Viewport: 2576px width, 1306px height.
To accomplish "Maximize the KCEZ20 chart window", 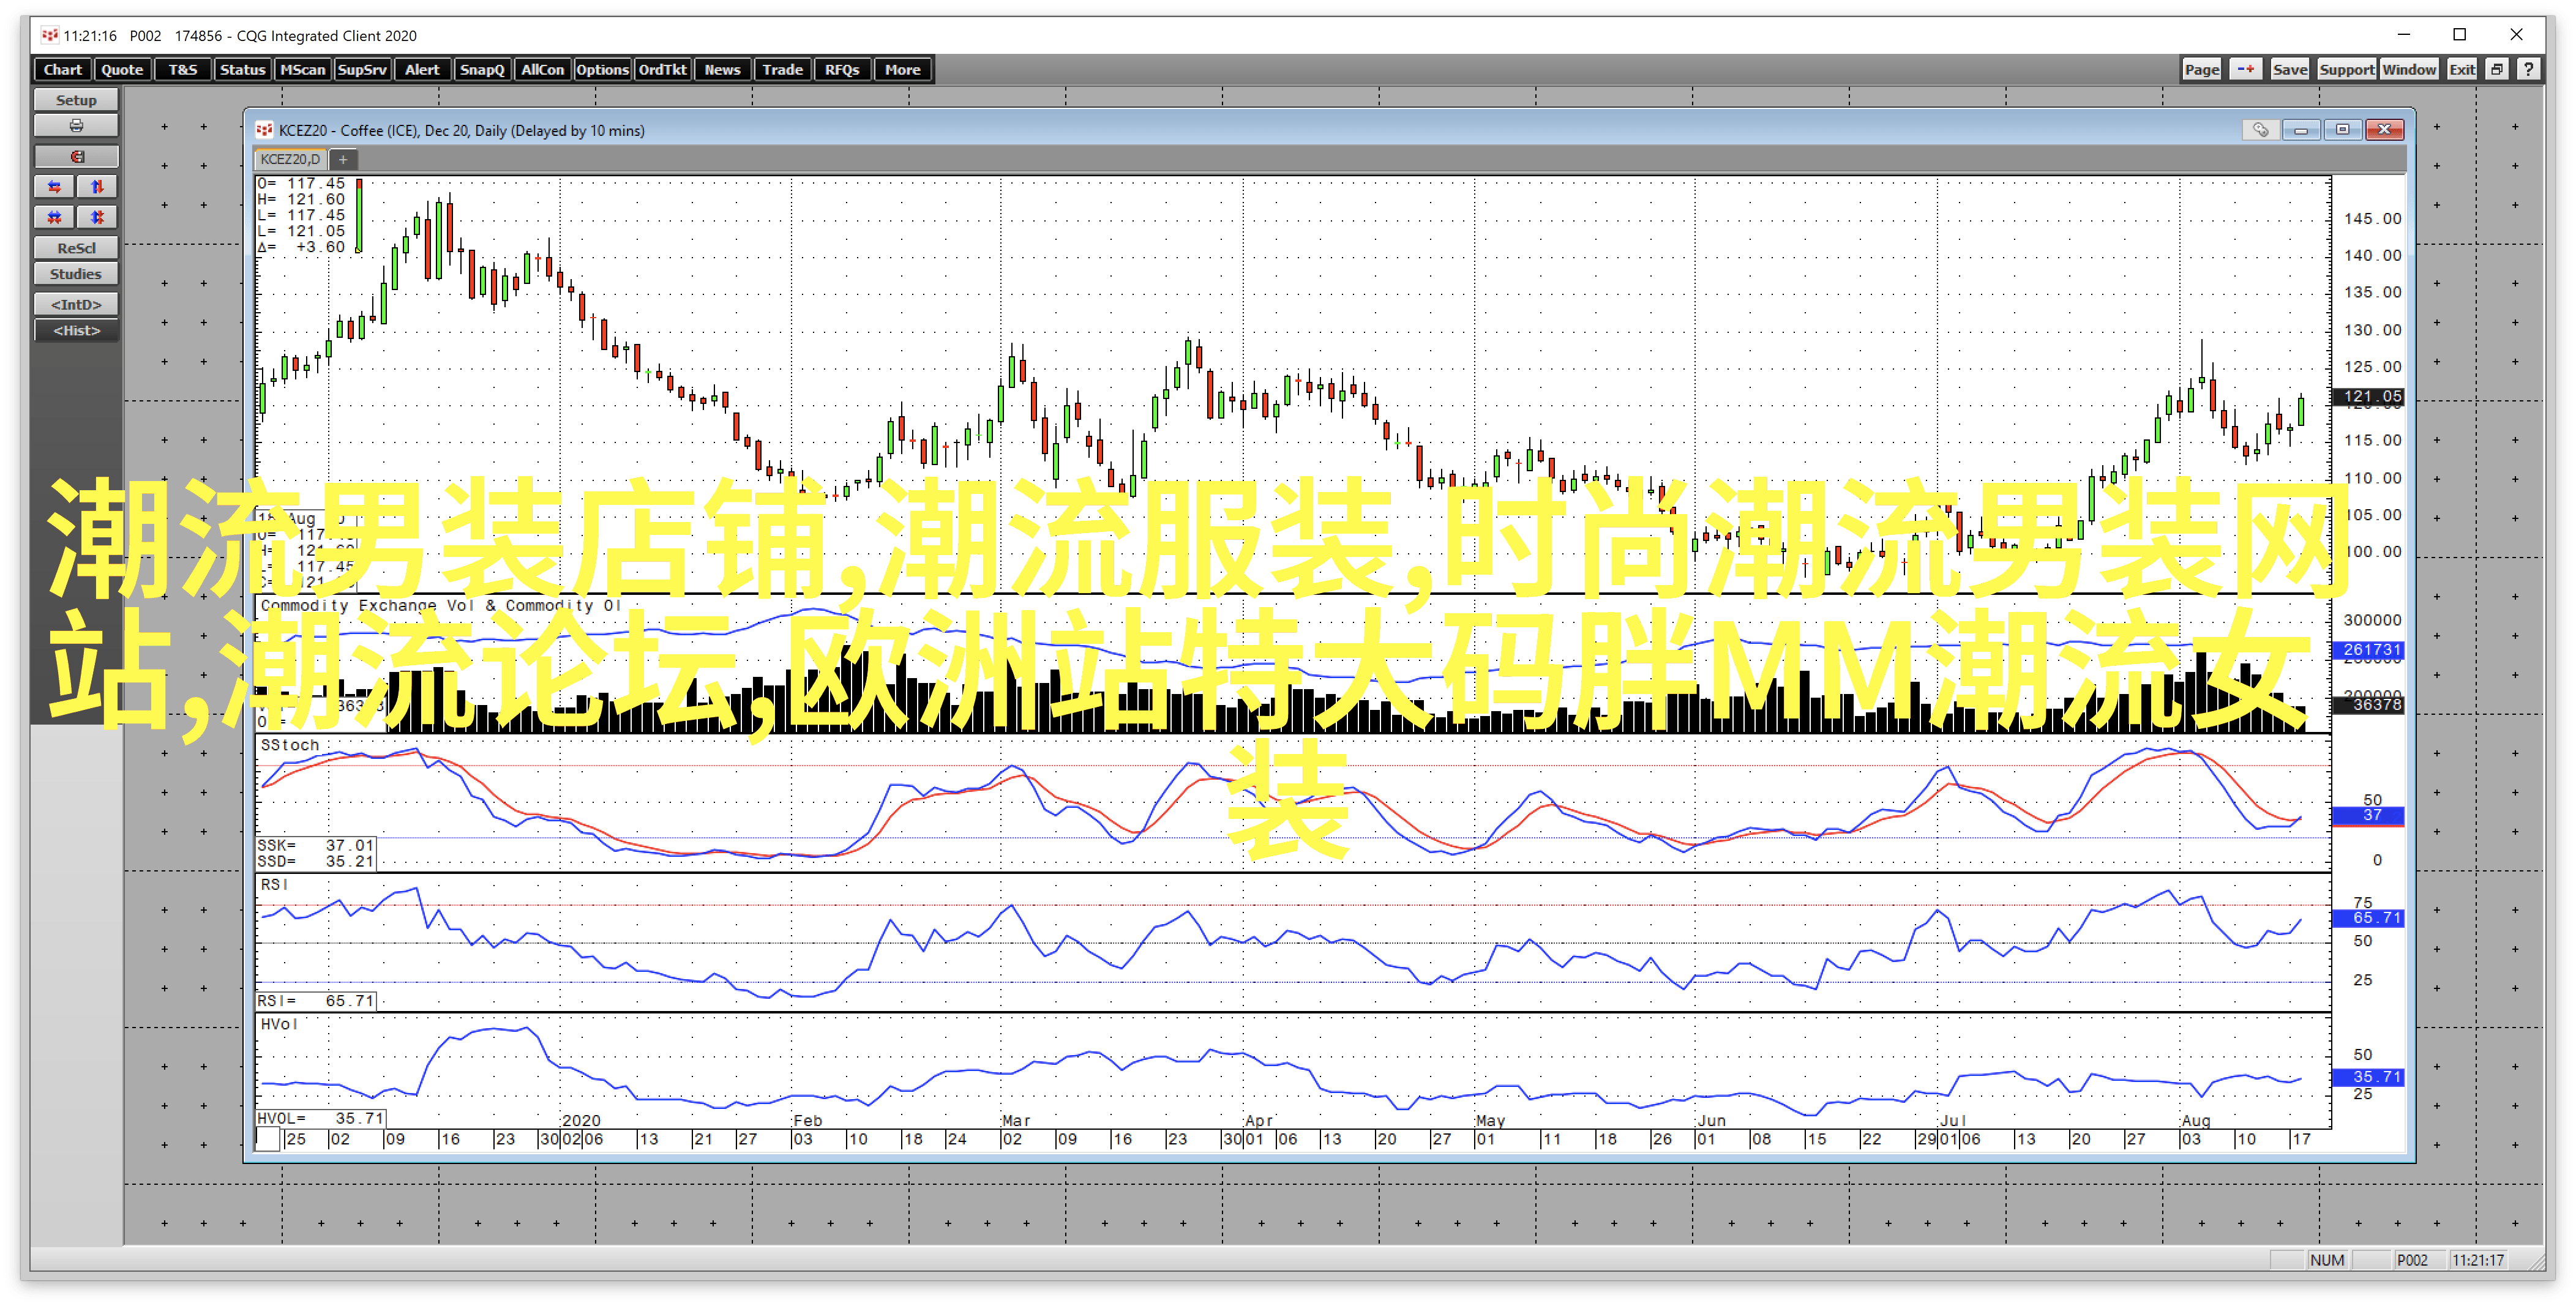I will (2342, 130).
